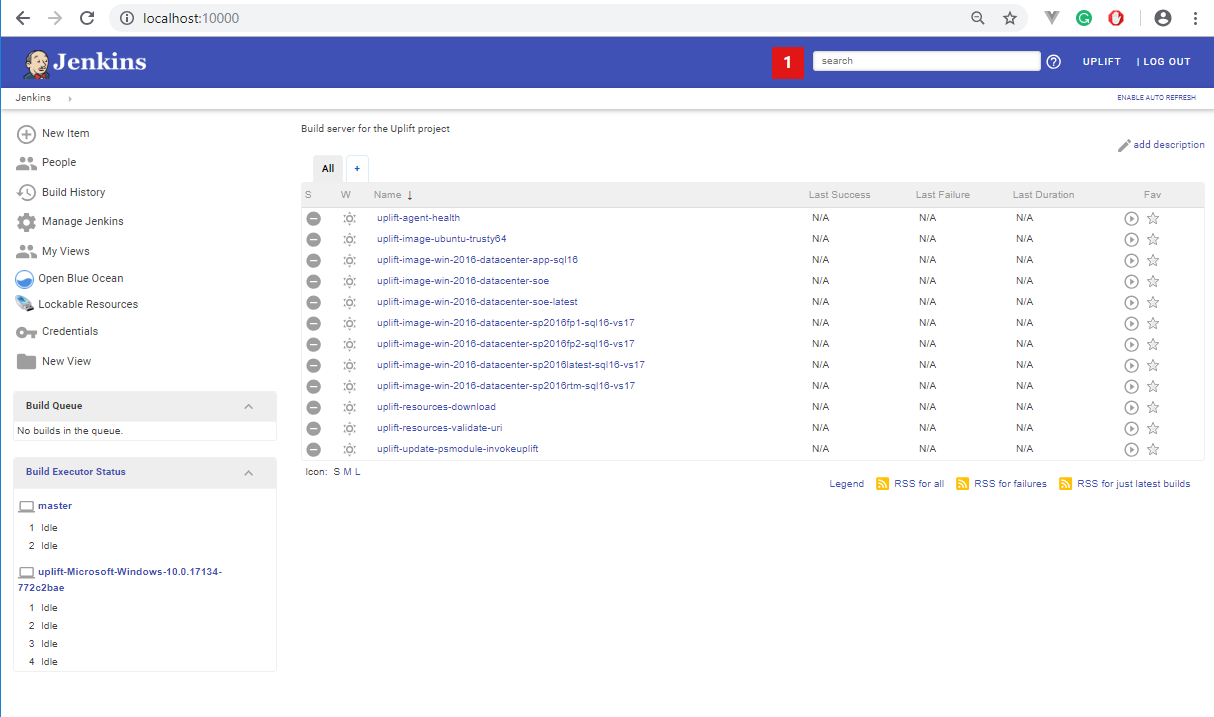Schedule a build for uplift-resources-download
The image size is (1214, 717).
click(1132, 407)
